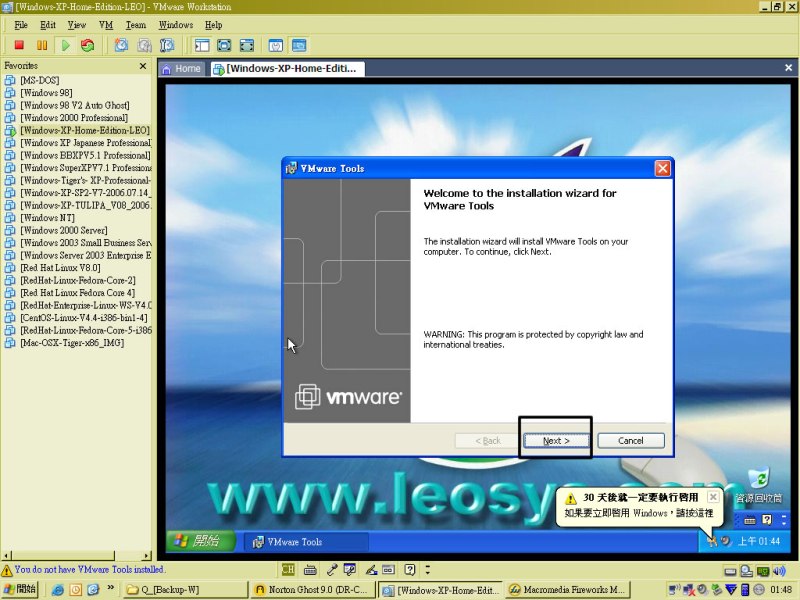Select [Red Hat Linux Fedora Core 4] favorite
Screen dimensions: 800x600
78,293
